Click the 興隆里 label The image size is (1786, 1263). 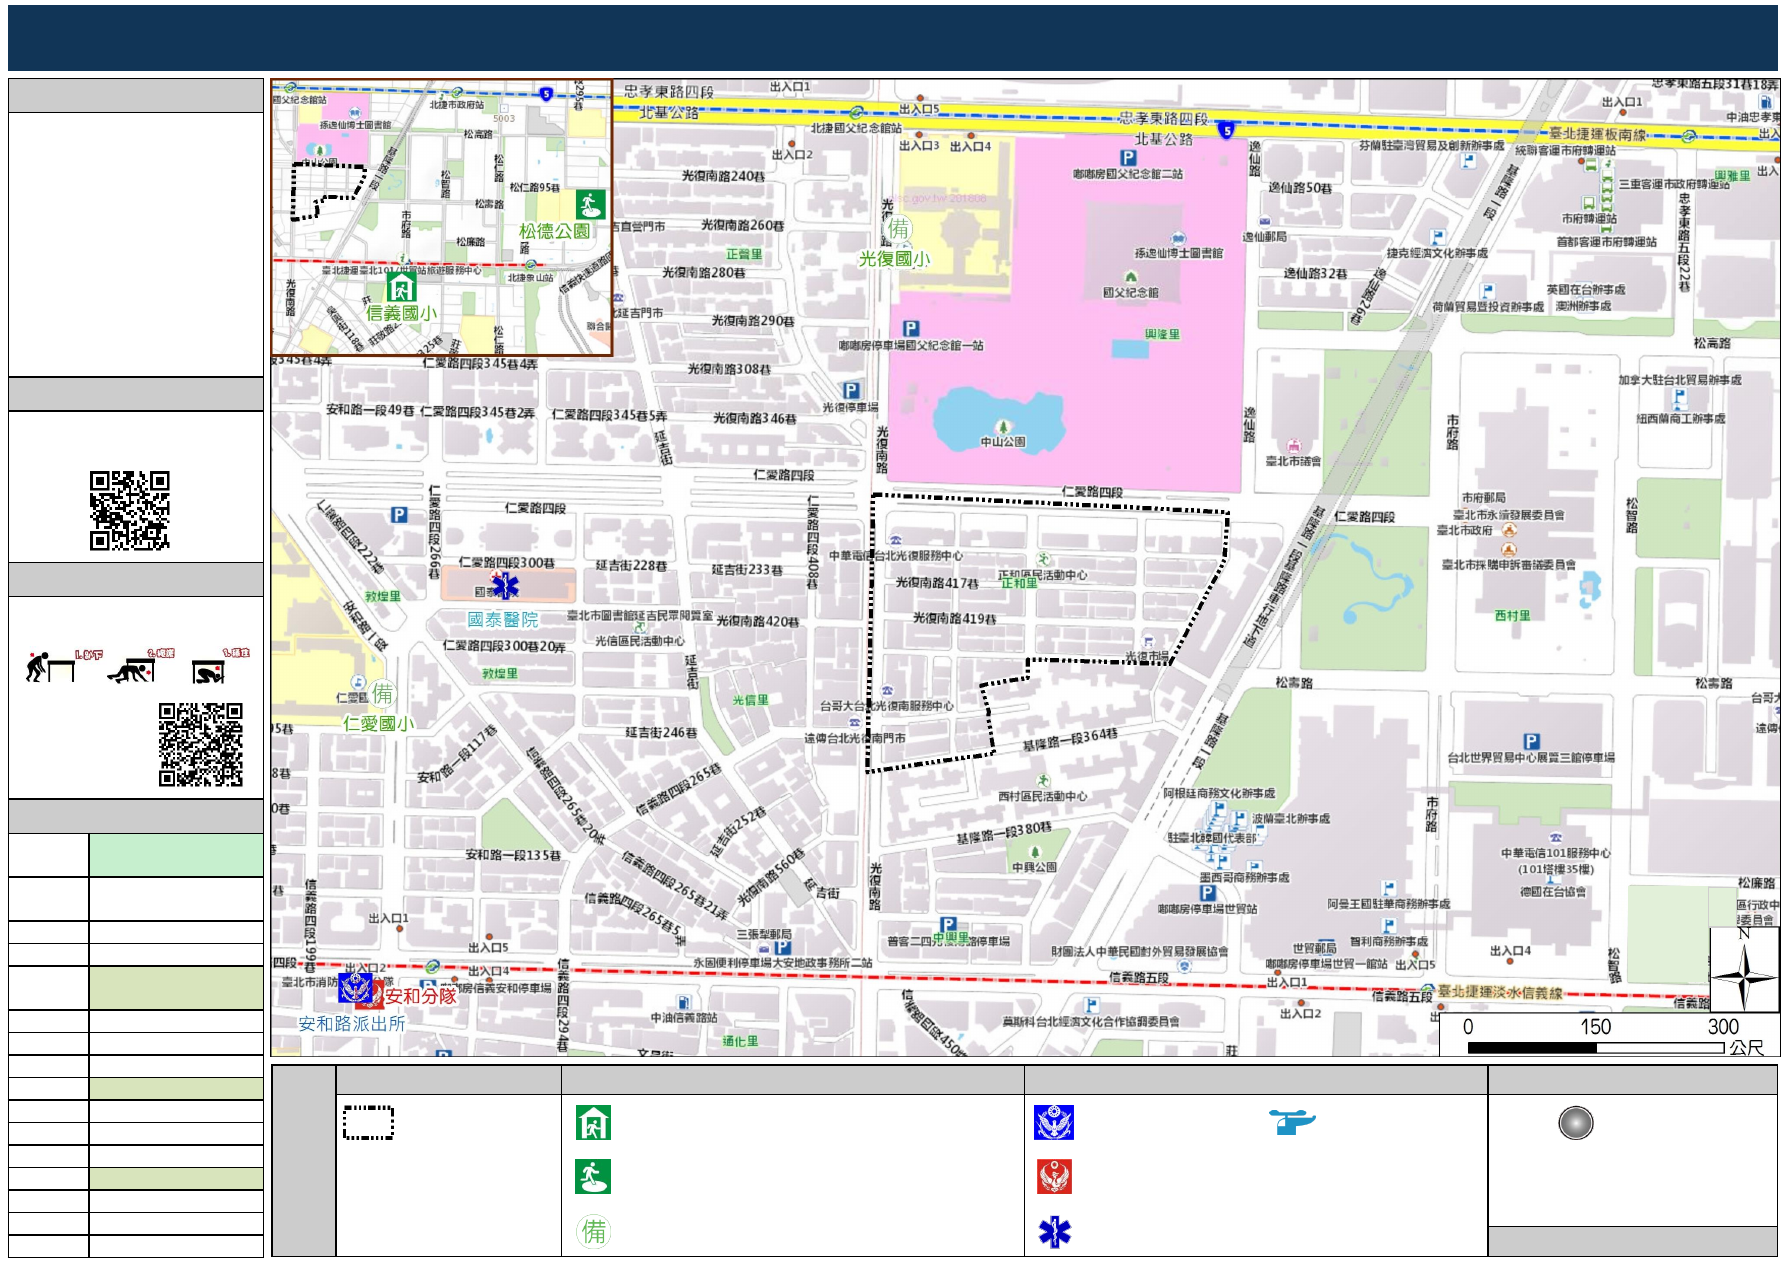click(1162, 334)
